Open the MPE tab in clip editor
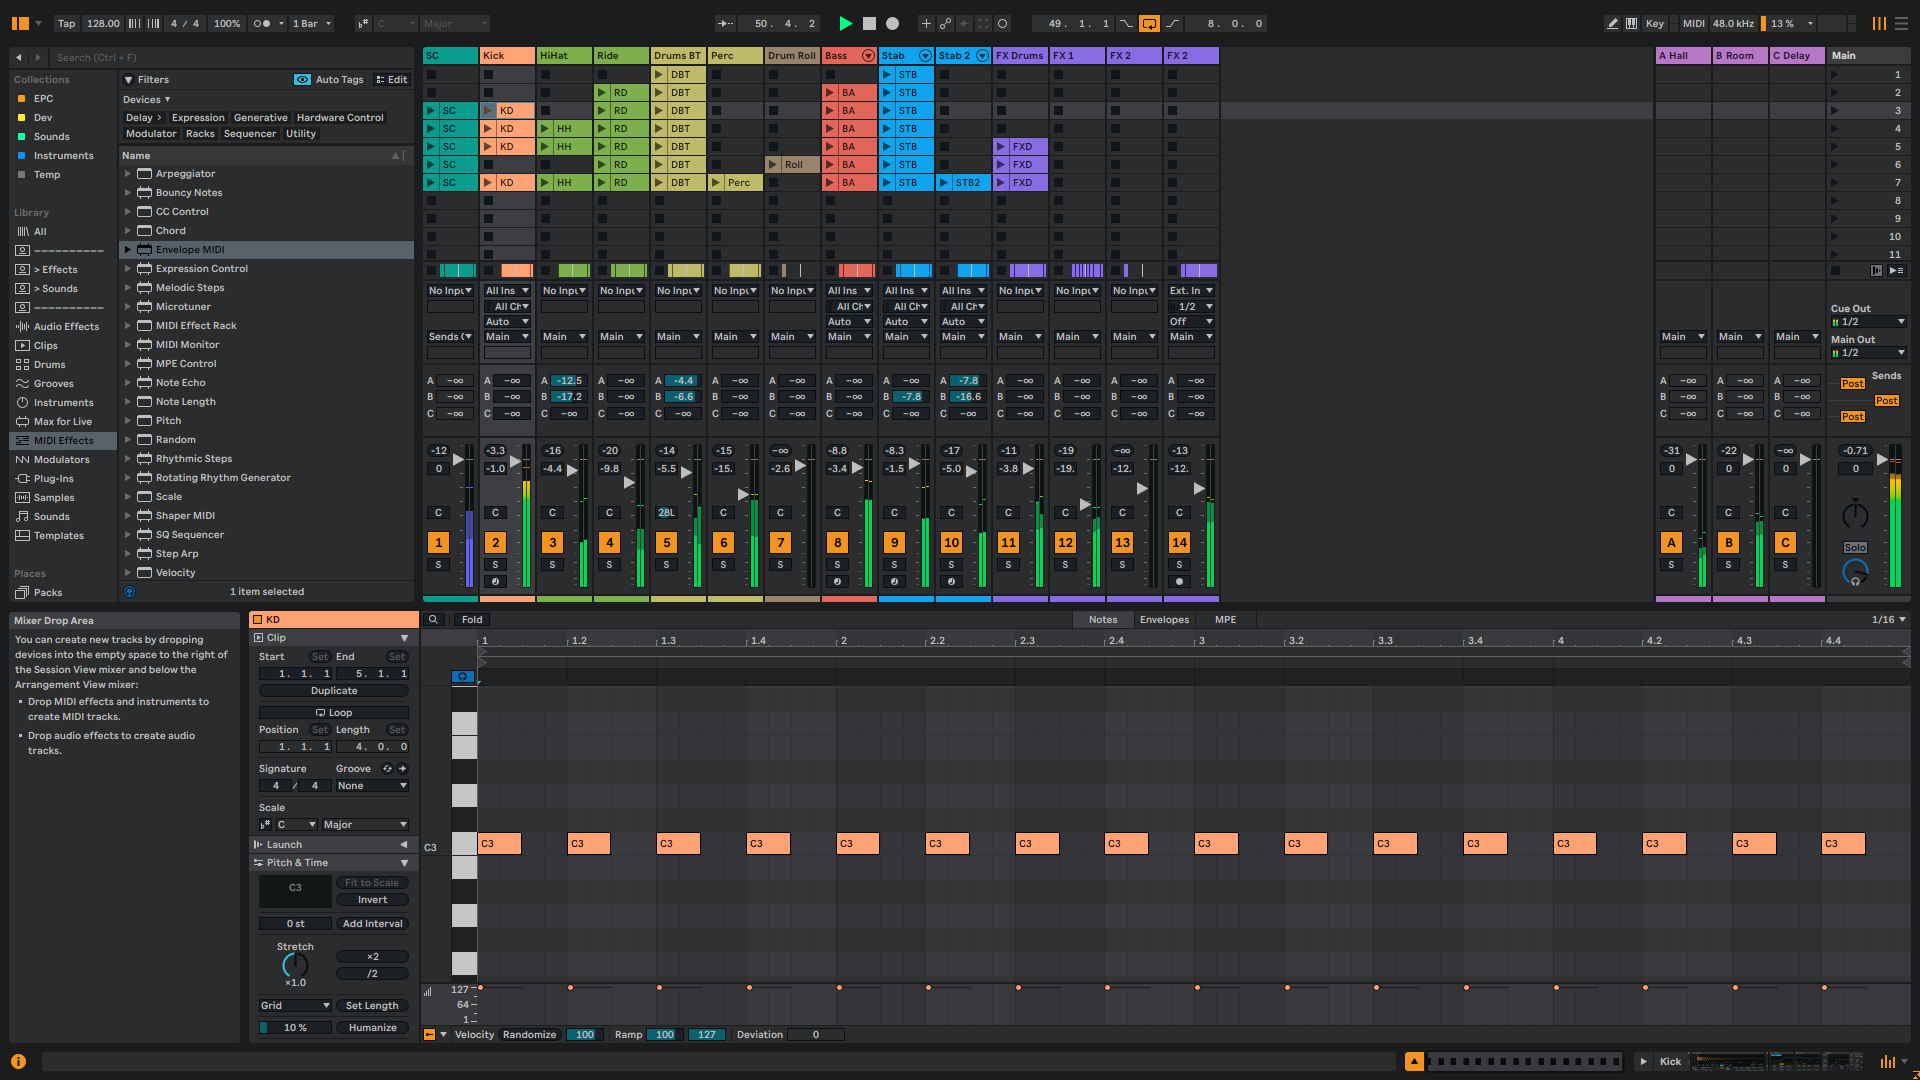Image resolution: width=1920 pixels, height=1080 pixels. 1225,620
